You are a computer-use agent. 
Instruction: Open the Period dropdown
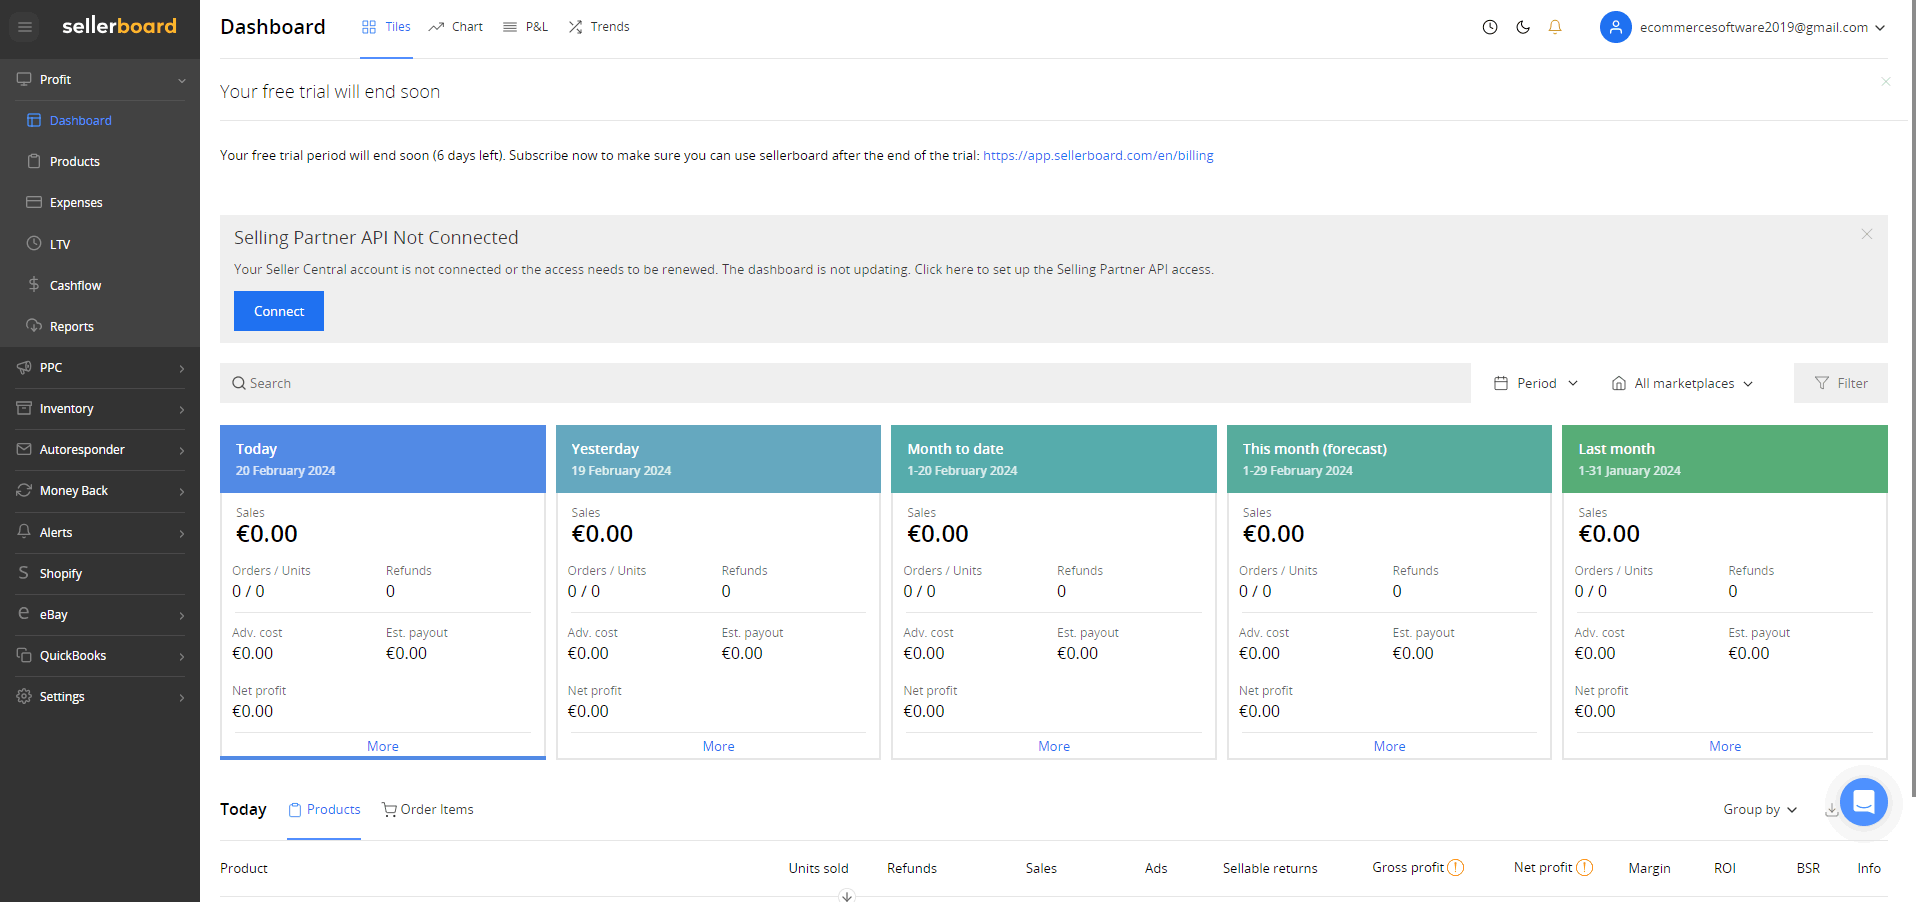tap(1536, 383)
